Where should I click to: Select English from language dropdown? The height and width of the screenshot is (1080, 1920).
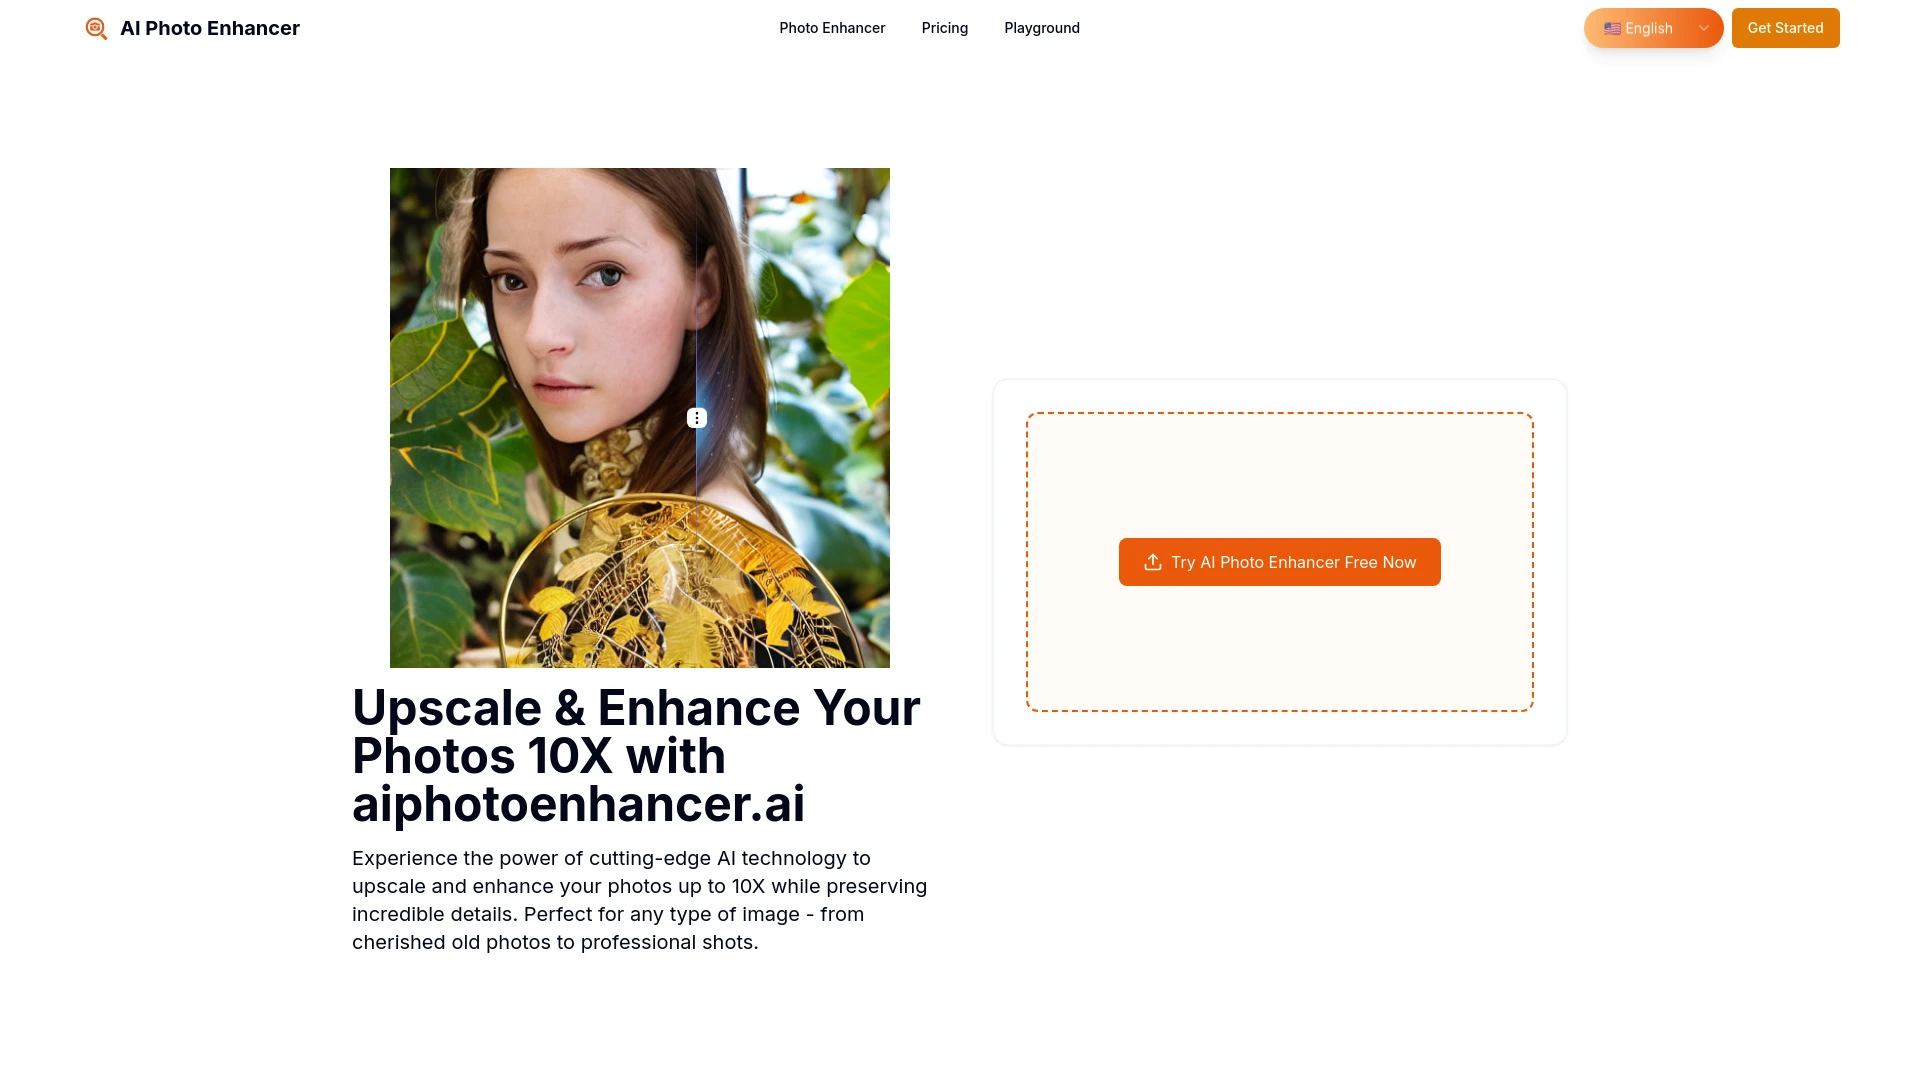(x=1654, y=28)
